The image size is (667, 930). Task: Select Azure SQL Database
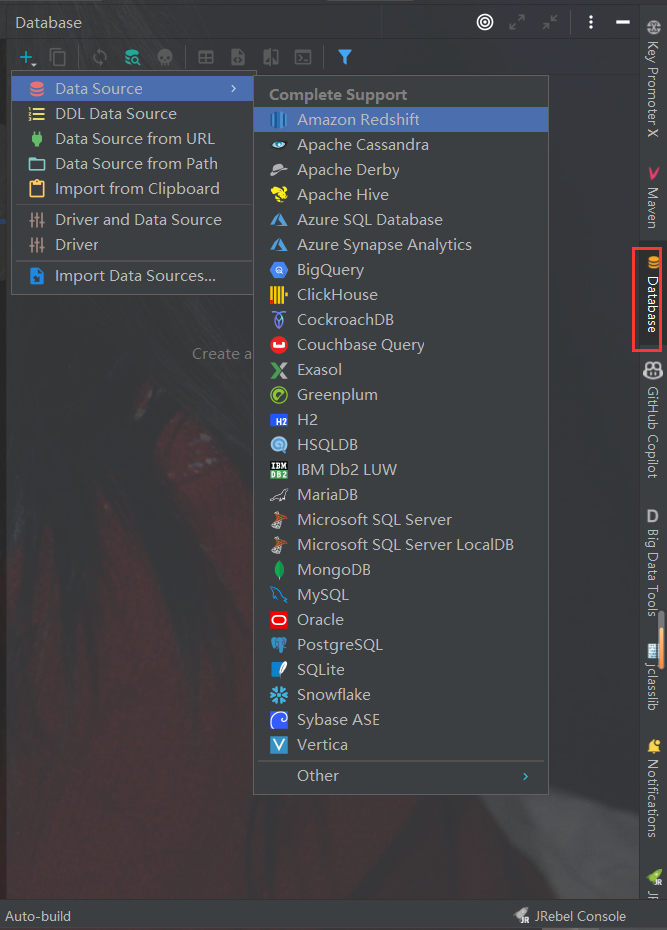click(401, 219)
